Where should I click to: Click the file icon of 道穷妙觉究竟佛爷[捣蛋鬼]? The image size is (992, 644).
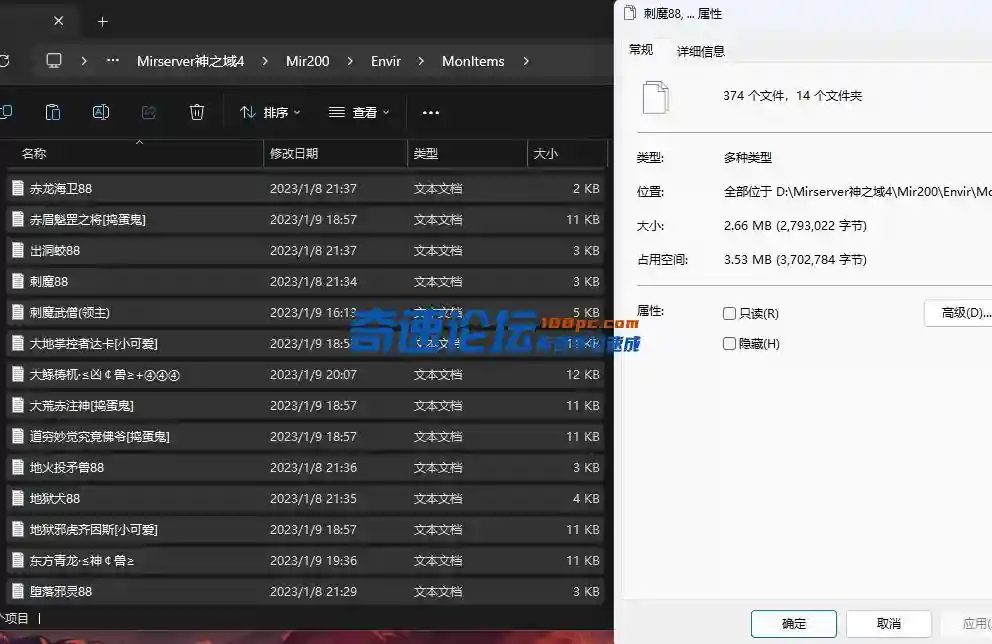pyautogui.click(x=18, y=436)
